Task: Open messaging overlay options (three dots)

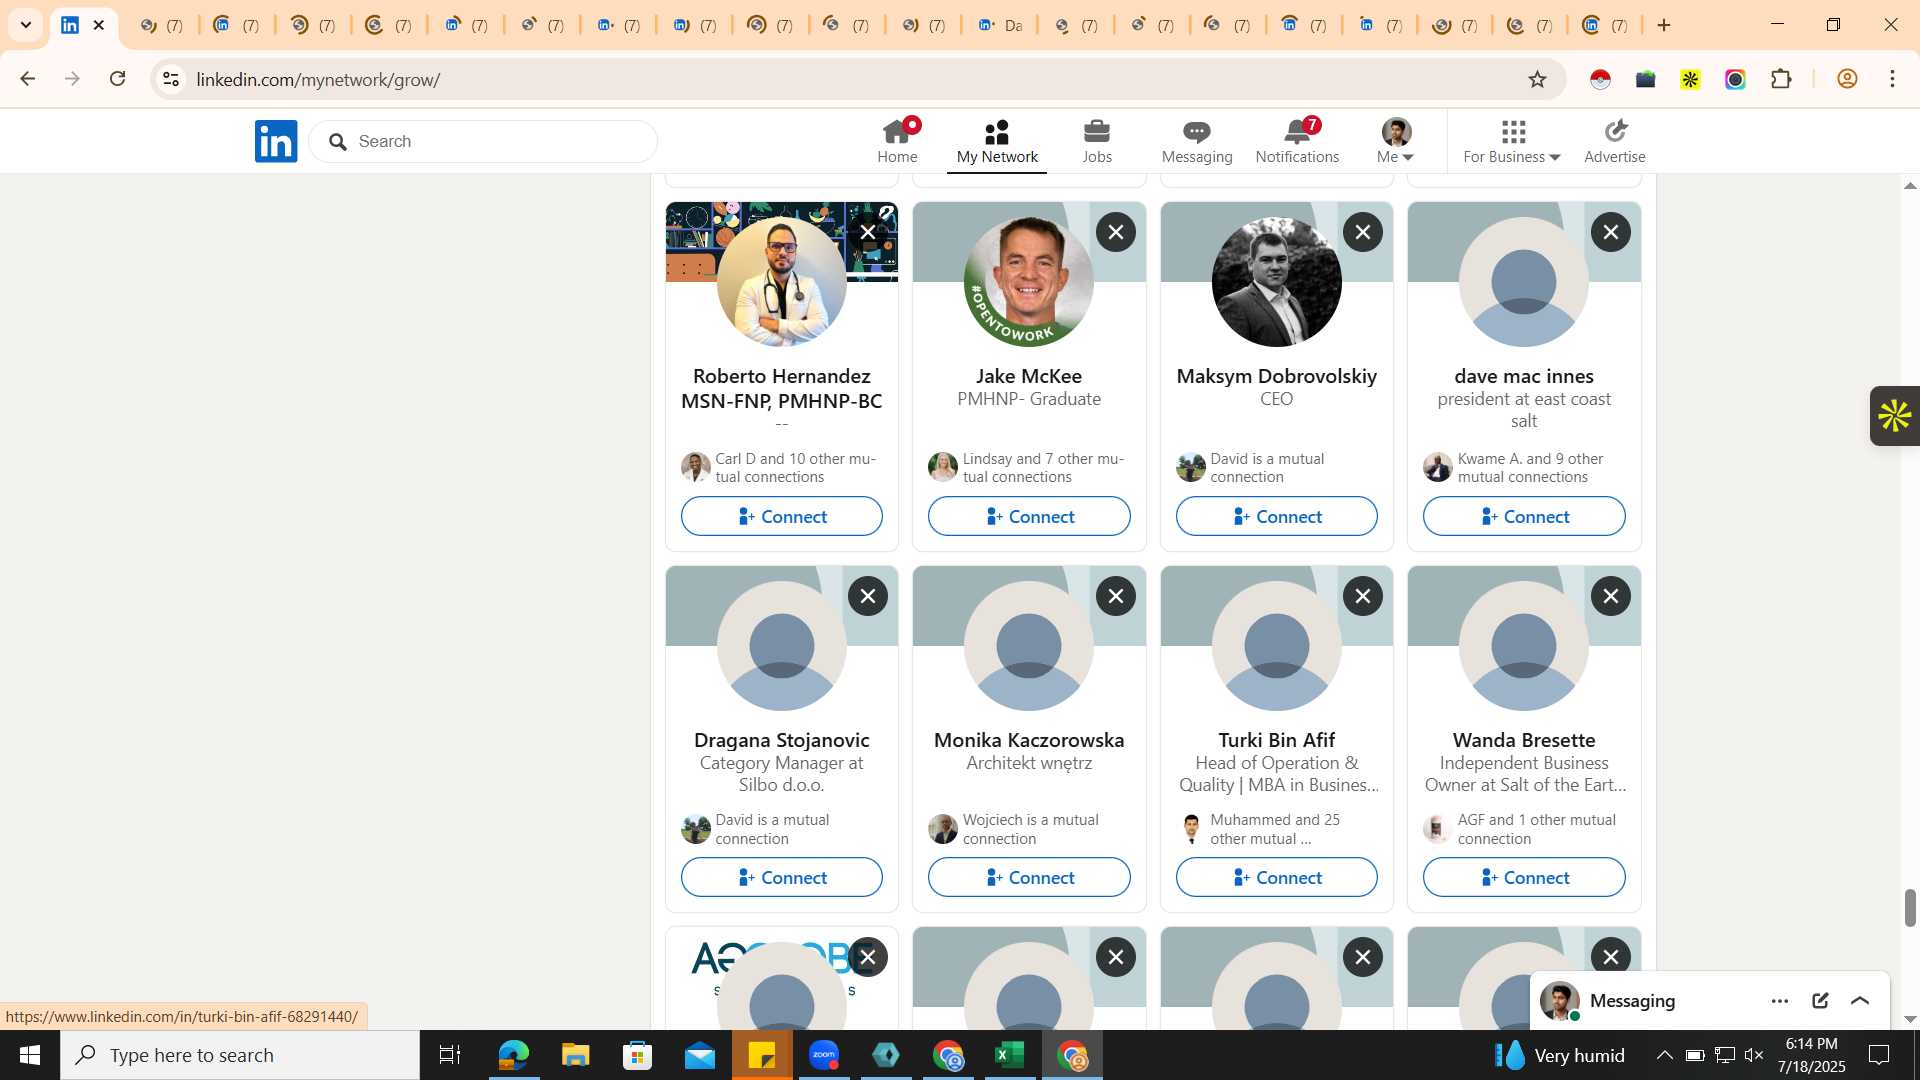Action: pyautogui.click(x=1780, y=1001)
